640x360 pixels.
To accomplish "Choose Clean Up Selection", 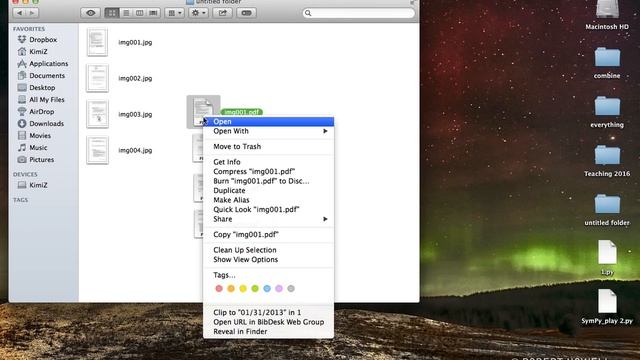I will [268, 250].
